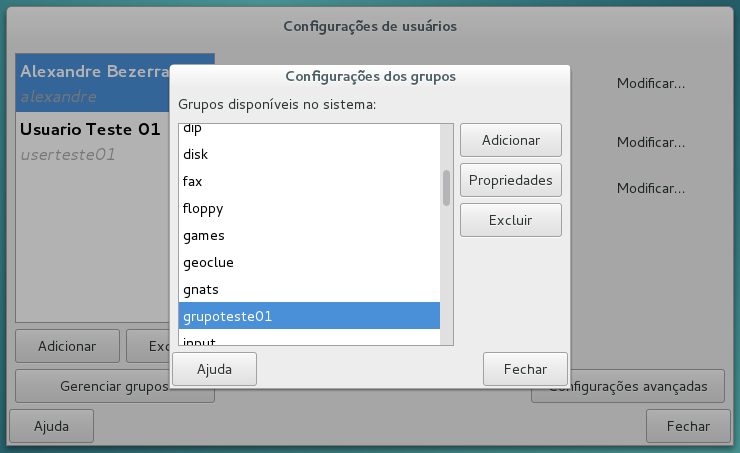Click Adicionar in the groups dialog
Screen dimensions: 740x453
(511, 140)
